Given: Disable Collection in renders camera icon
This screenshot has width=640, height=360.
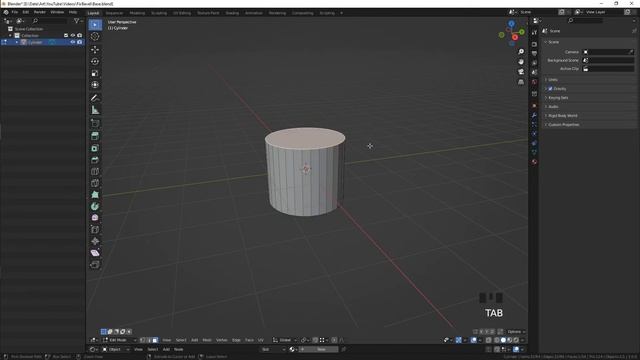Looking at the screenshot, I should (80, 36).
